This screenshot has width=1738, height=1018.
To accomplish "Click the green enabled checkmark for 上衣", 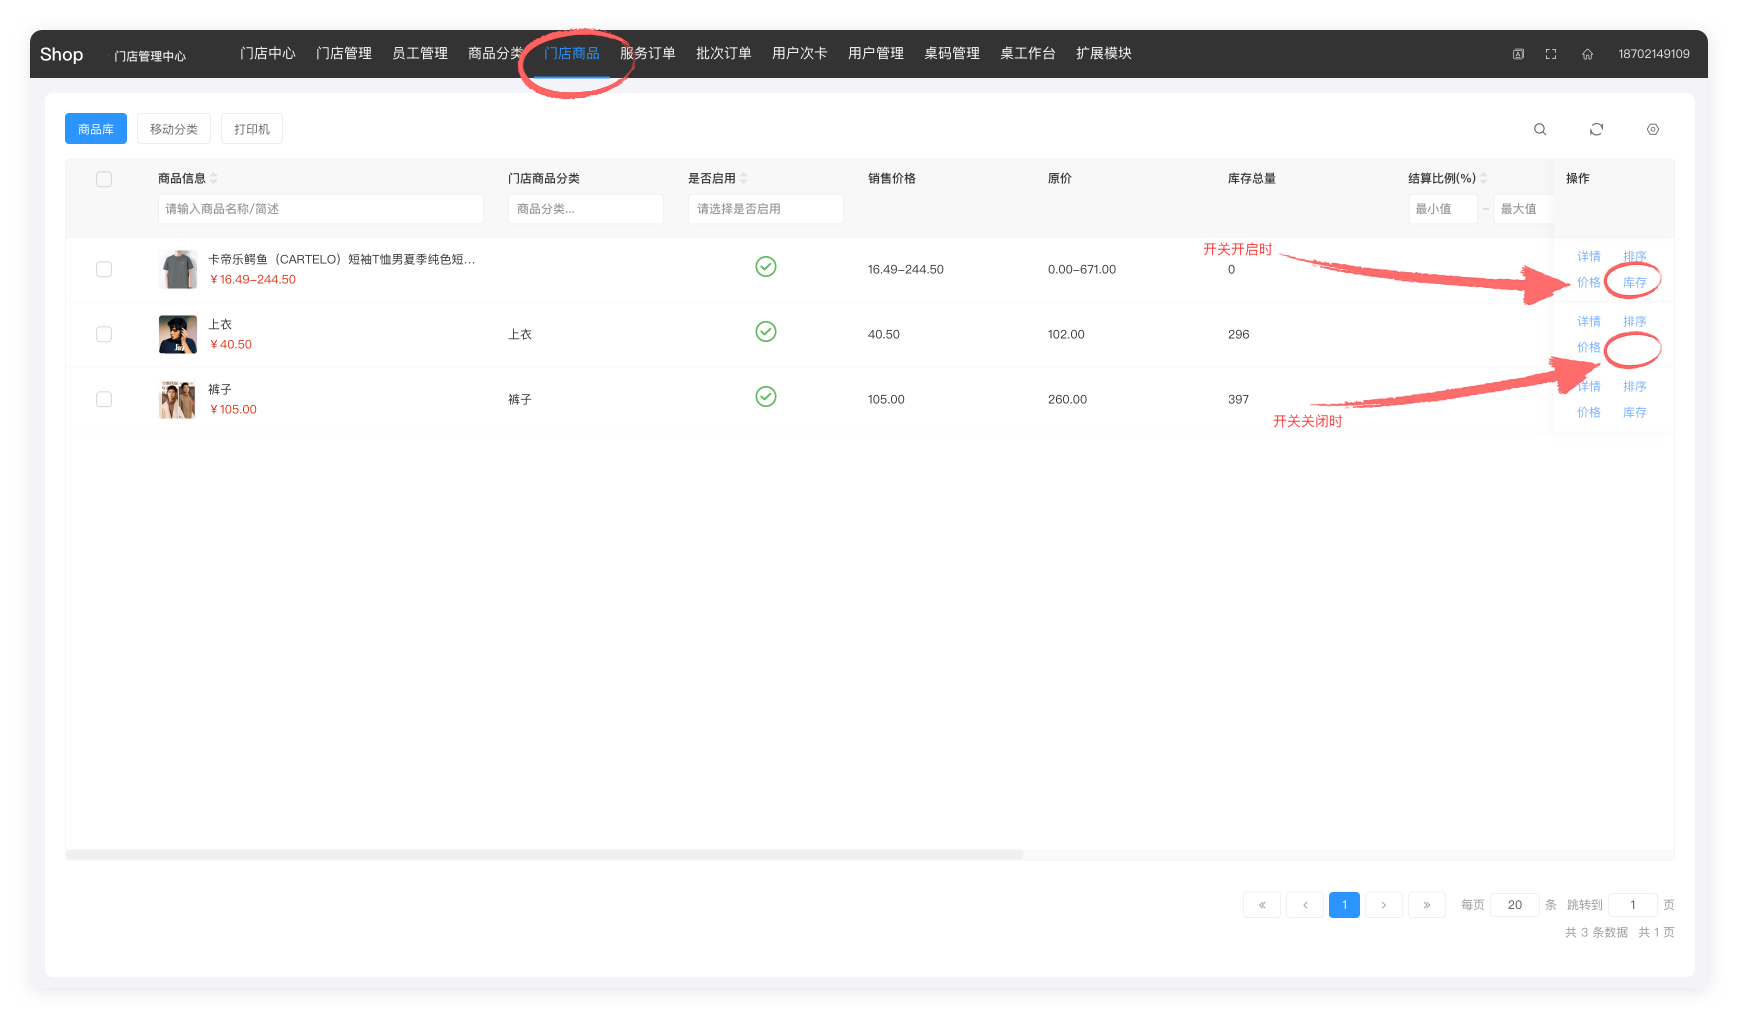I will (765, 332).
